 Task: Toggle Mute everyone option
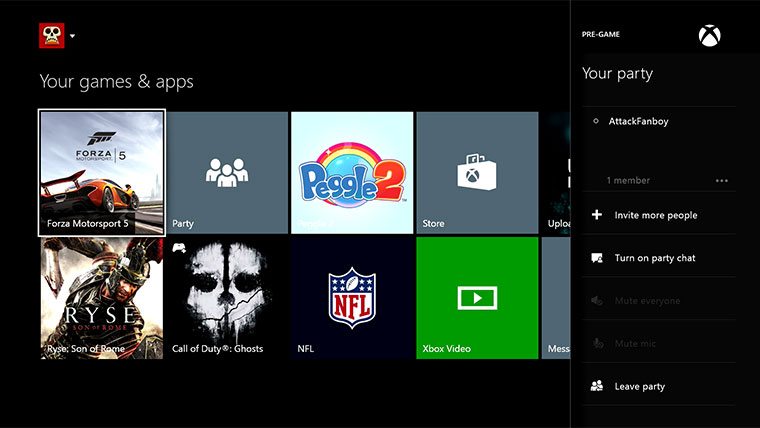[x=646, y=301]
